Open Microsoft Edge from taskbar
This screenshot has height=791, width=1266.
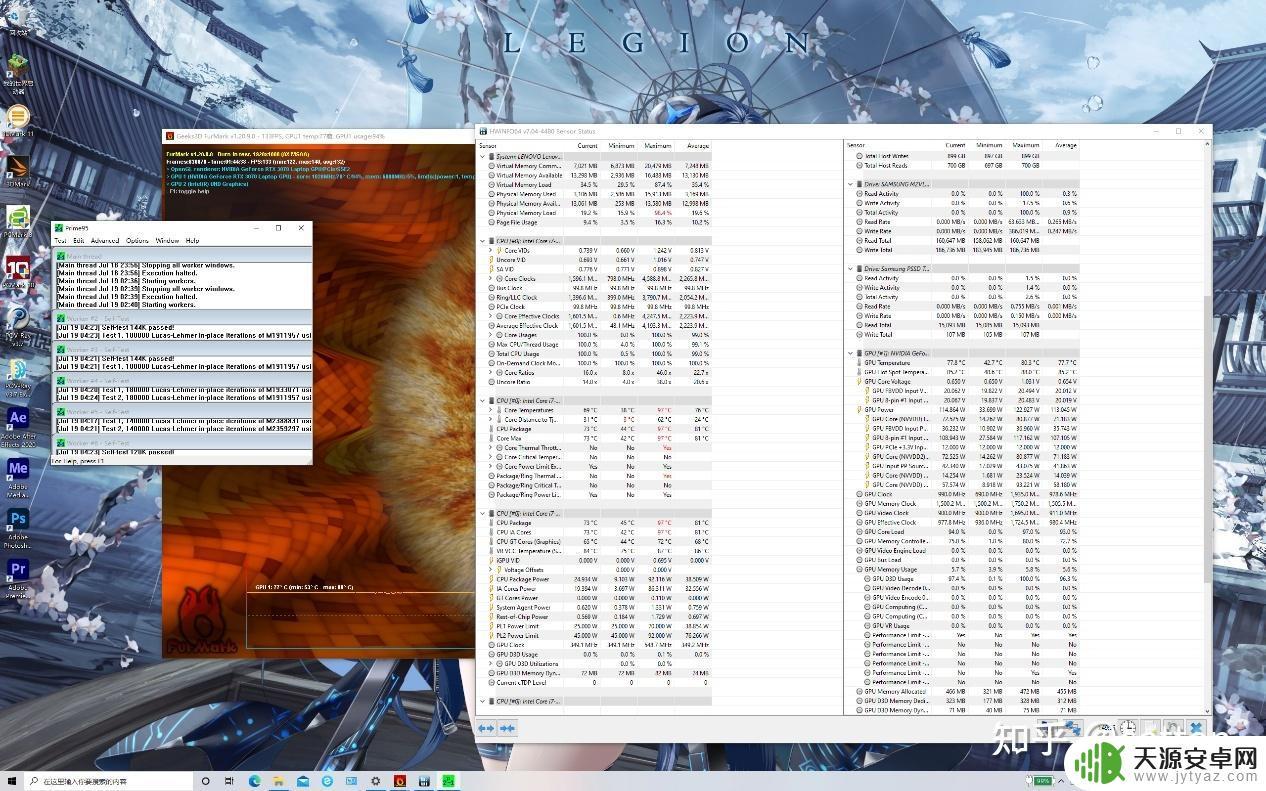click(x=254, y=780)
